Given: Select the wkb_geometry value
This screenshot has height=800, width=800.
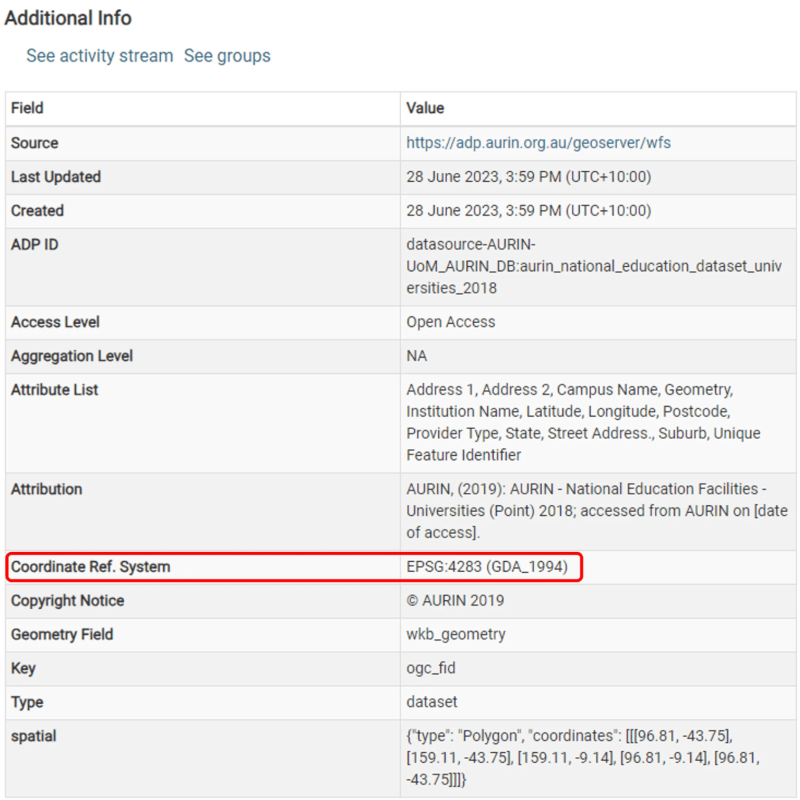Looking at the screenshot, I should [x=455, y=635].
